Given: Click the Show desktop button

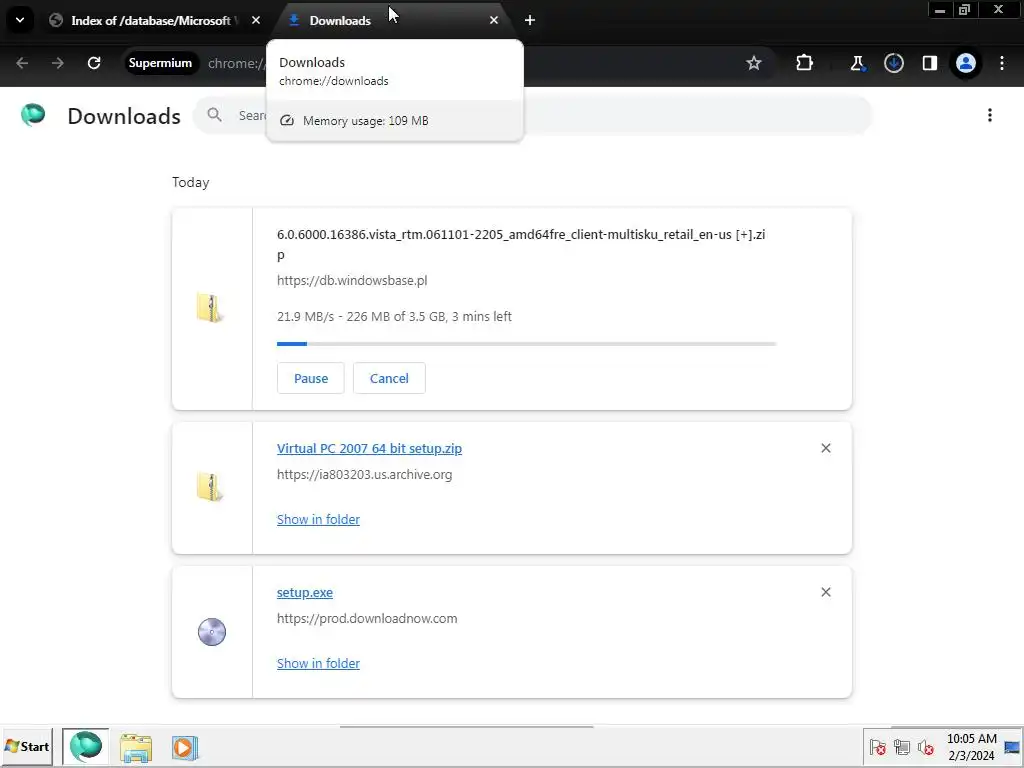Looking at the screenshot, I should (1013, 746).
